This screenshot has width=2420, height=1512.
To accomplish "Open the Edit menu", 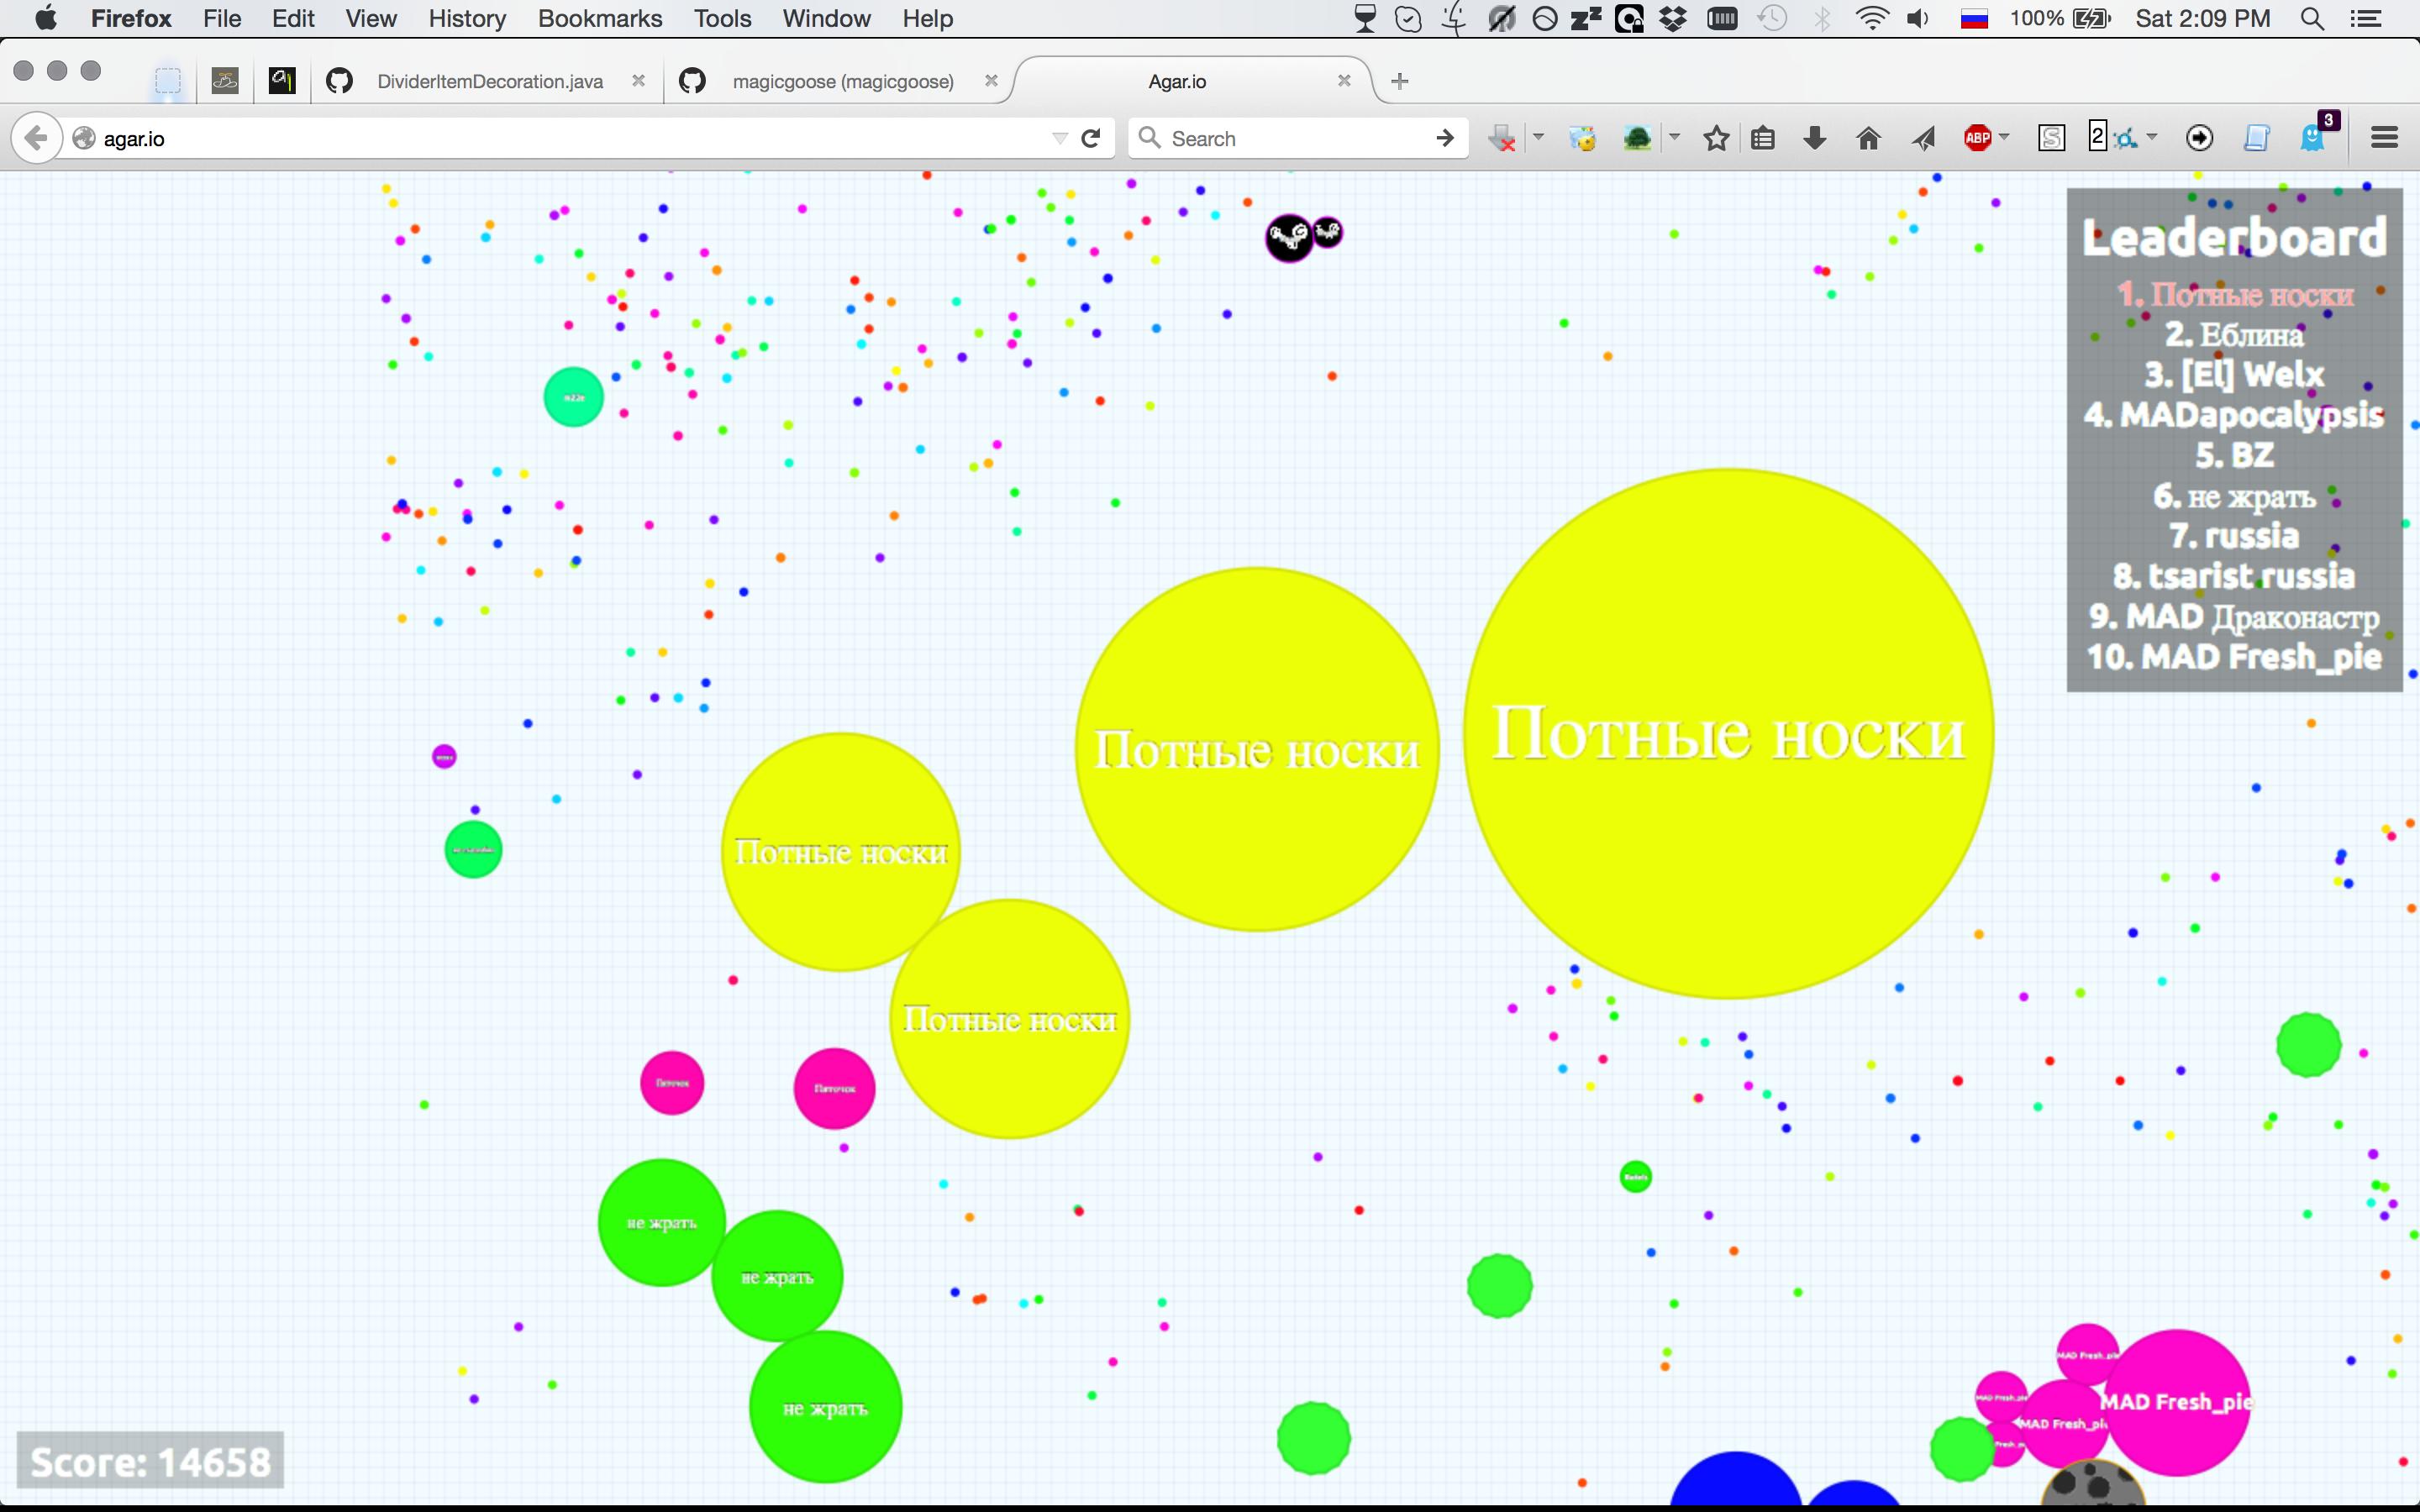I will (293, 18).
